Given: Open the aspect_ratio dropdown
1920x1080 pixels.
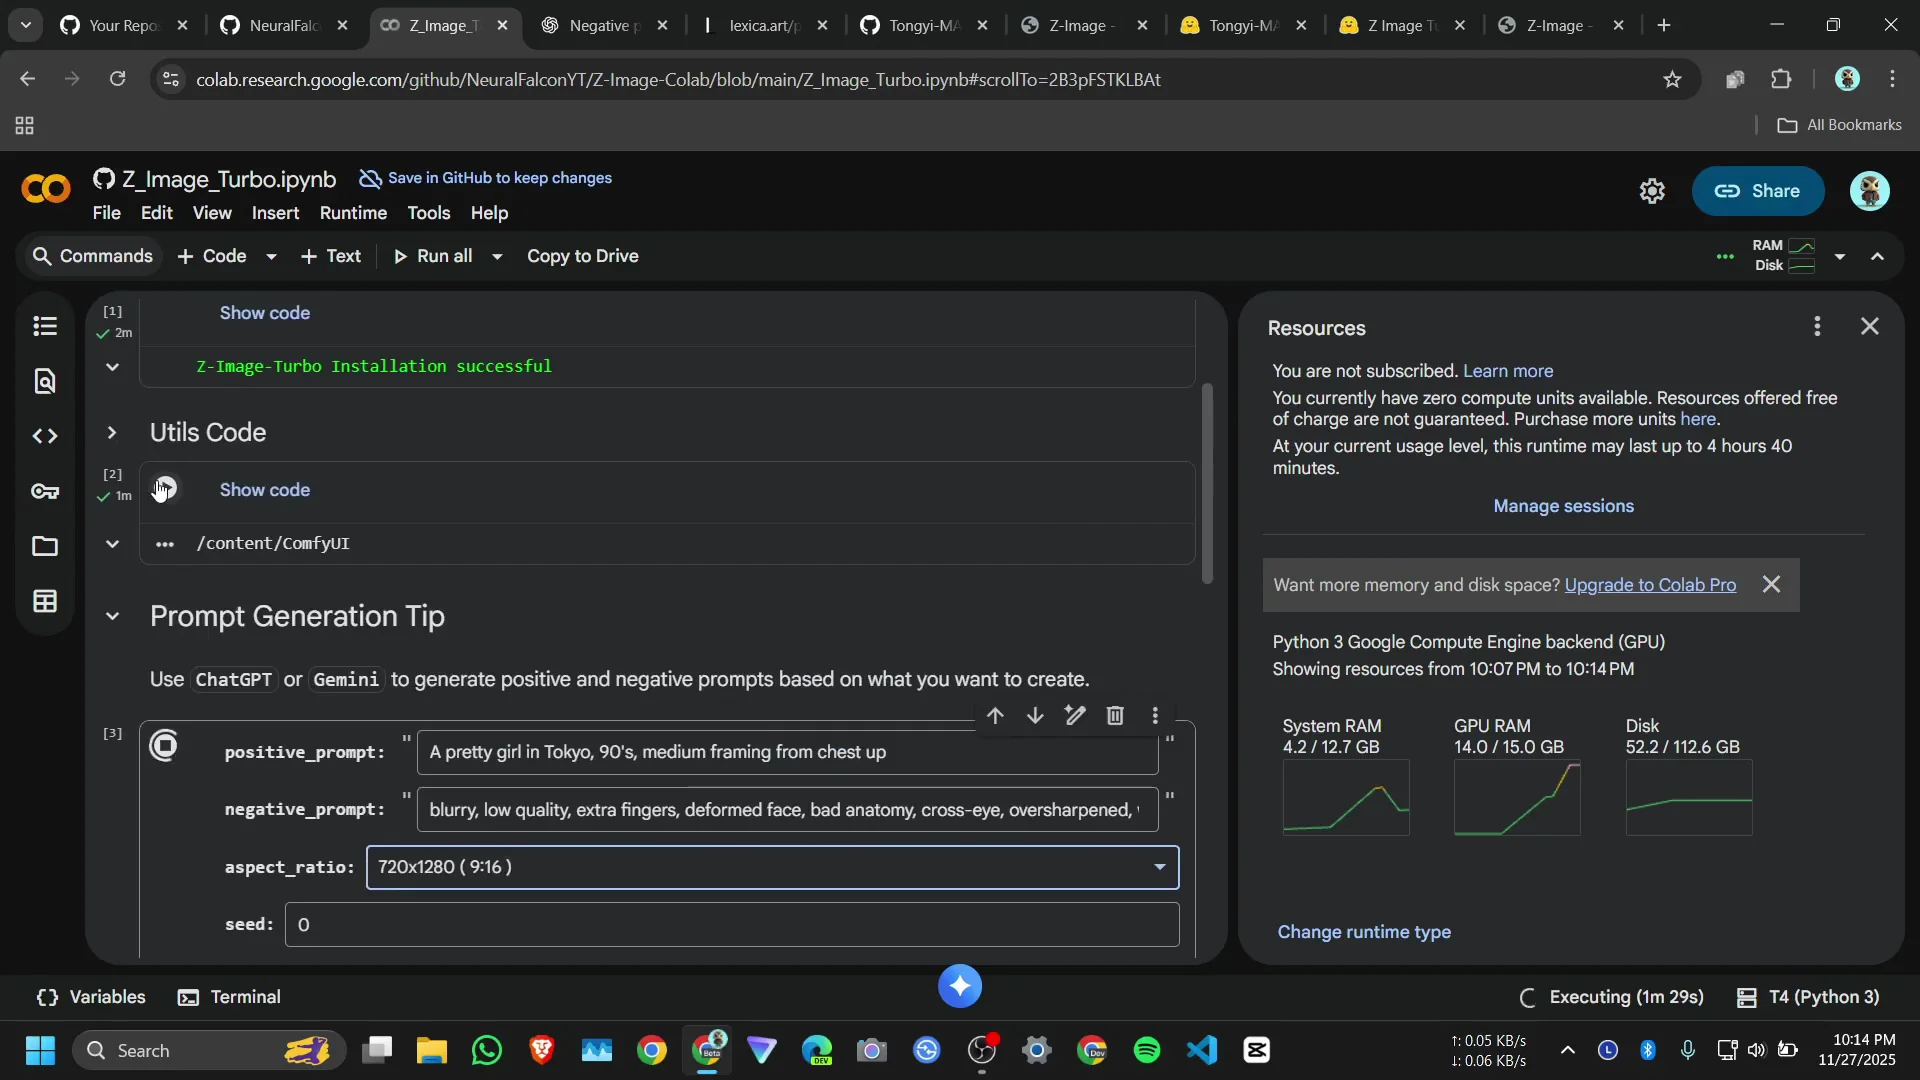Looking at the screenshot, I should (x=772, y=867).
